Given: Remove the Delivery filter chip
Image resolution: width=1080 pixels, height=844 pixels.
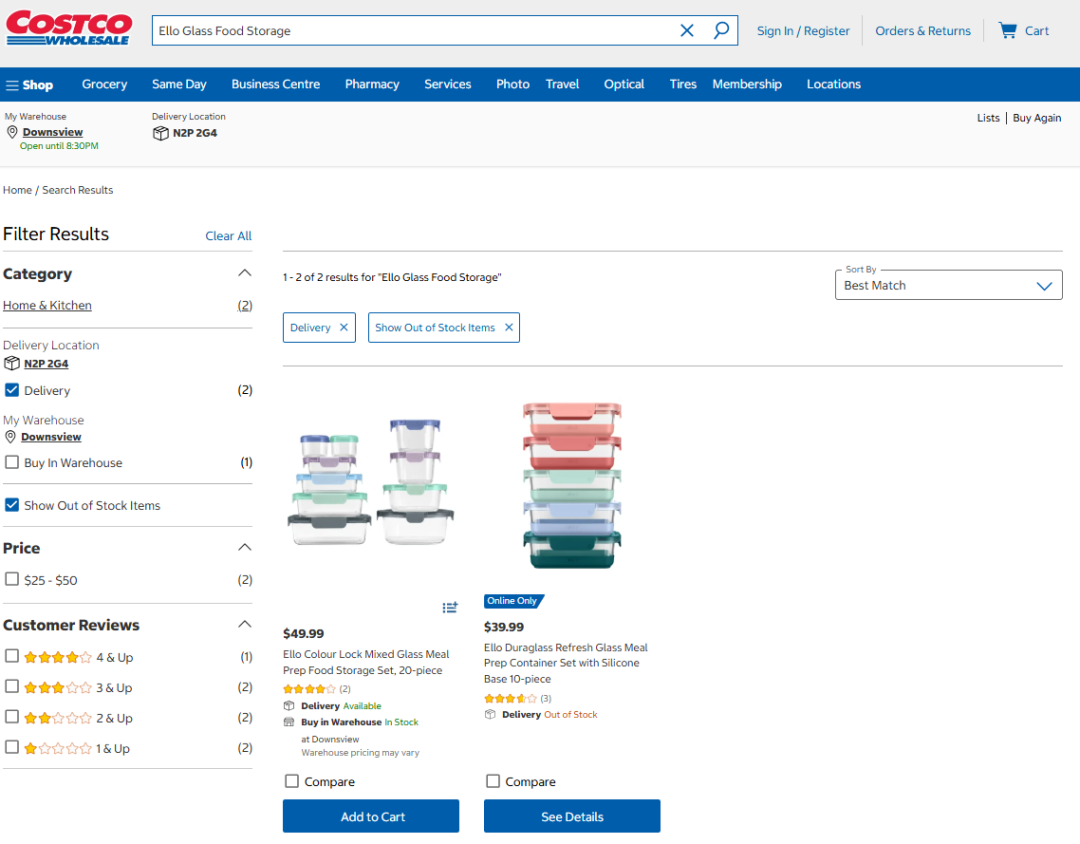Looking at the screenshot, I should pyautogui.click(x=344, y=328).
